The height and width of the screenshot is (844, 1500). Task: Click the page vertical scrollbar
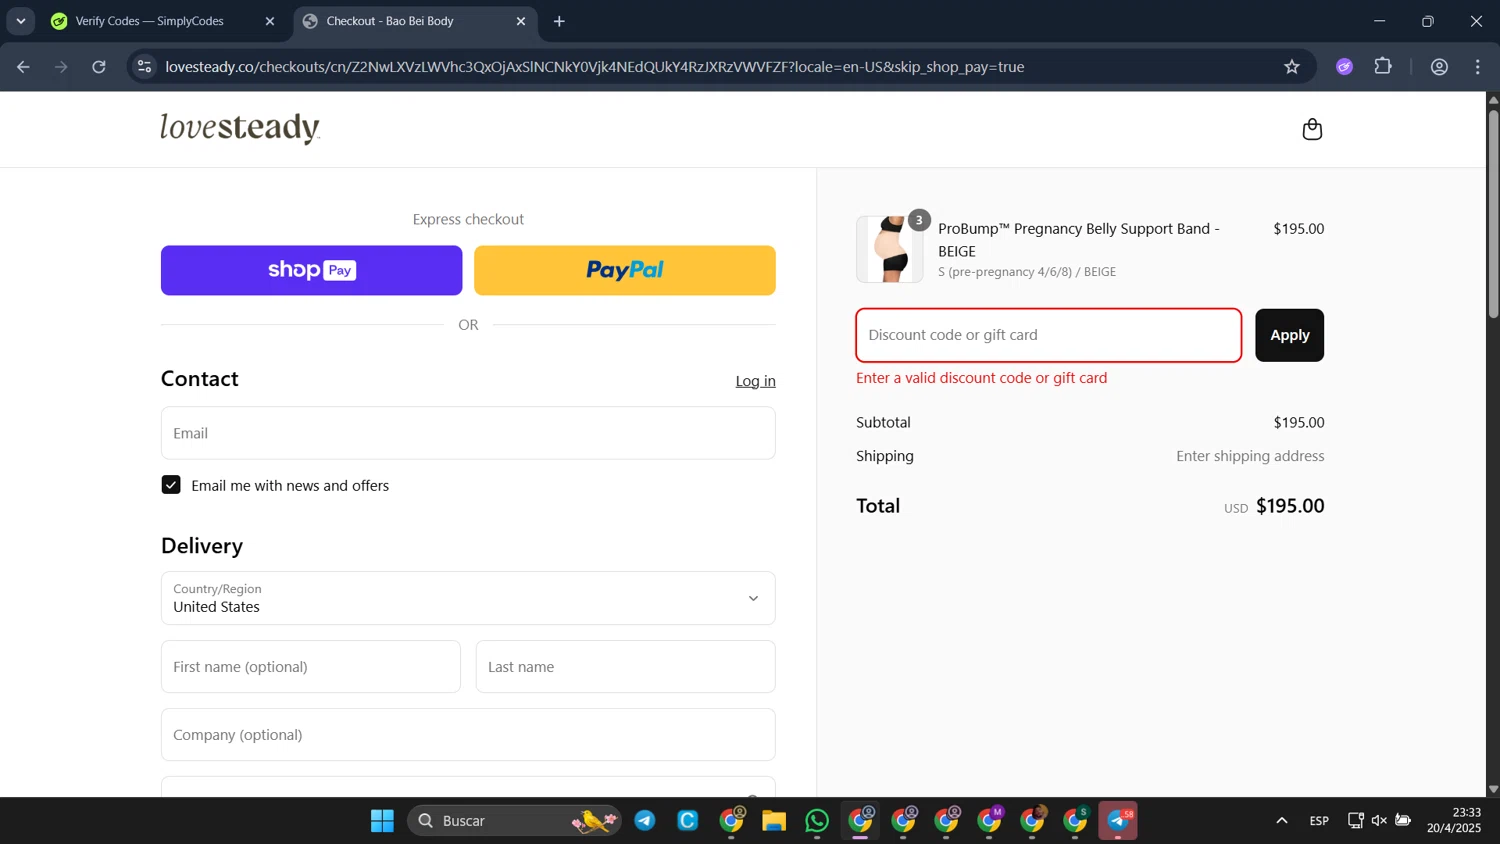click(1493, 213)
